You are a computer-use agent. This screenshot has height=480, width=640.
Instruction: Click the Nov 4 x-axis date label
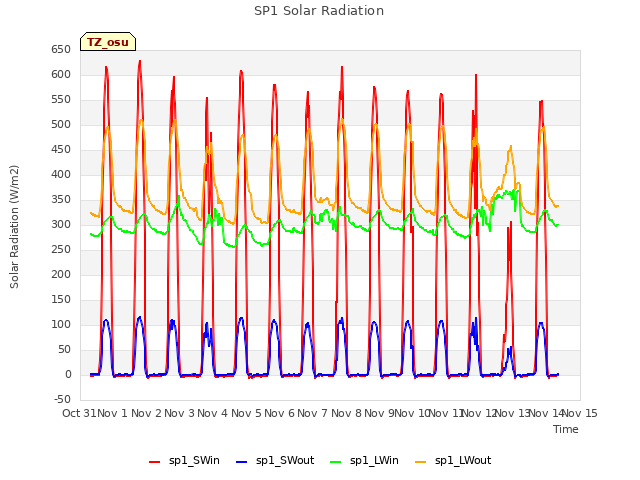213,414
